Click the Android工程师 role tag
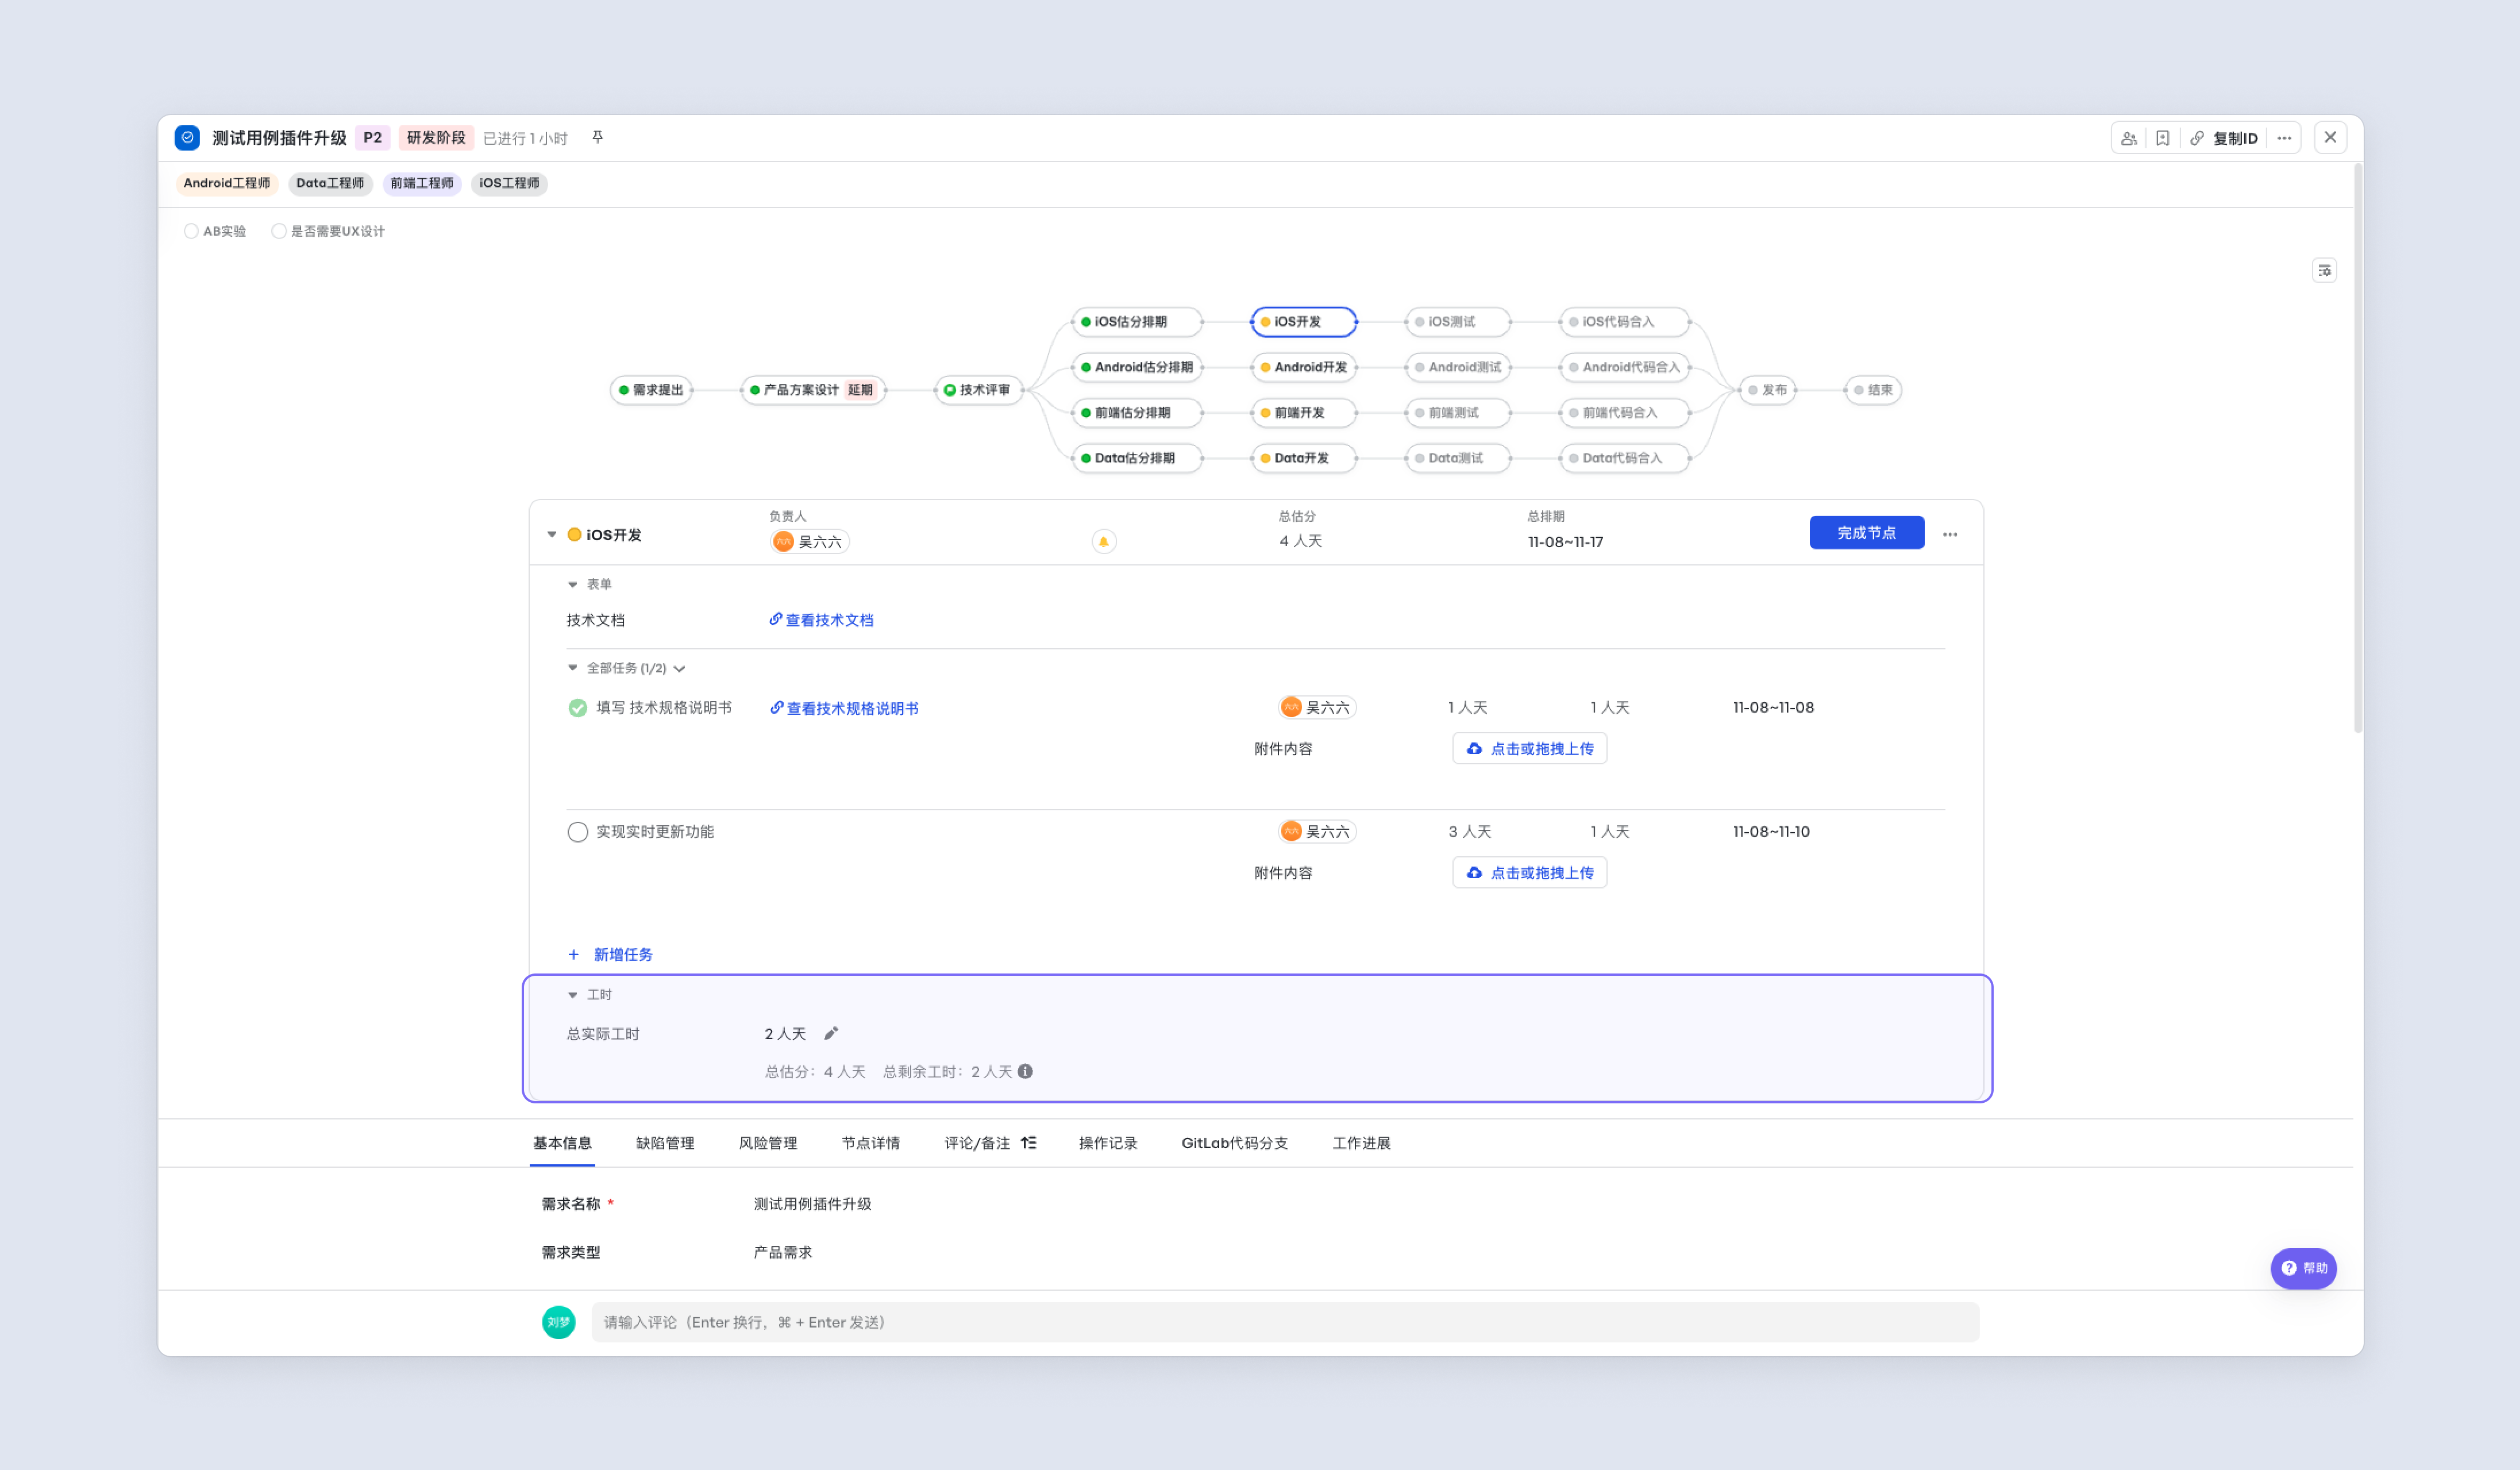Viewport: 2520px width, 1470px height. 227,183
